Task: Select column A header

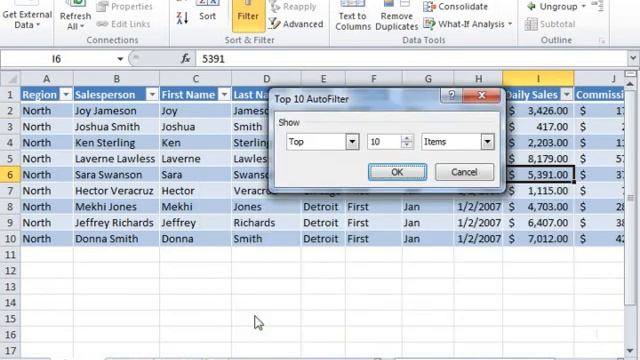Action: [47, 78]
